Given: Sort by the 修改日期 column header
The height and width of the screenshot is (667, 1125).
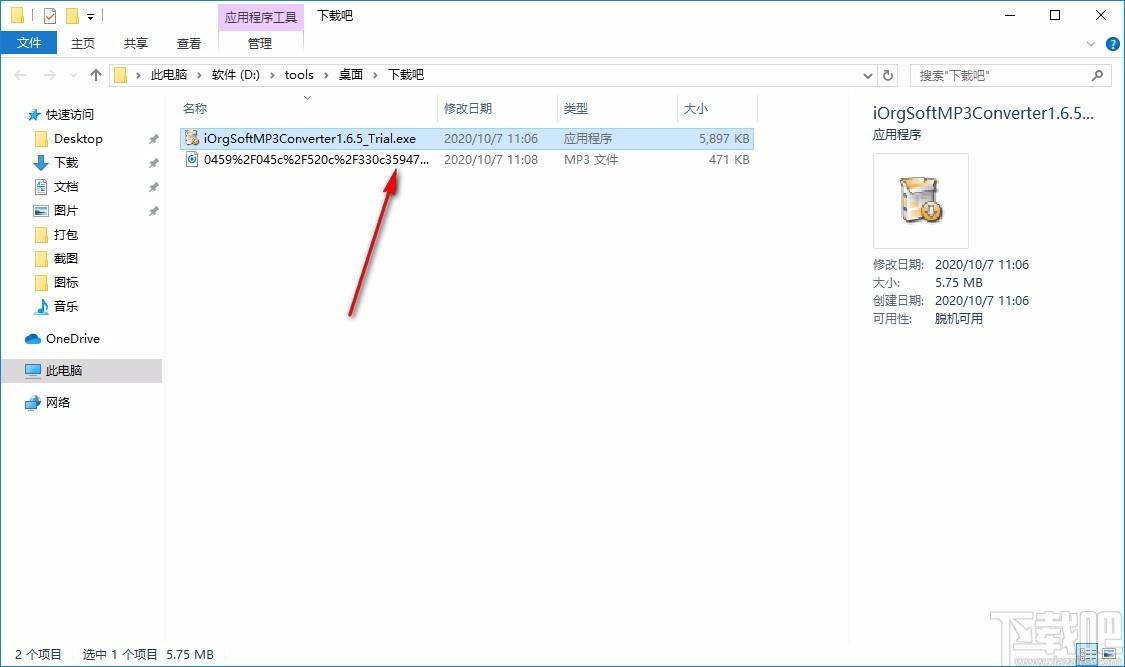Looking at the screenshot, I should (x=468, y=108).
